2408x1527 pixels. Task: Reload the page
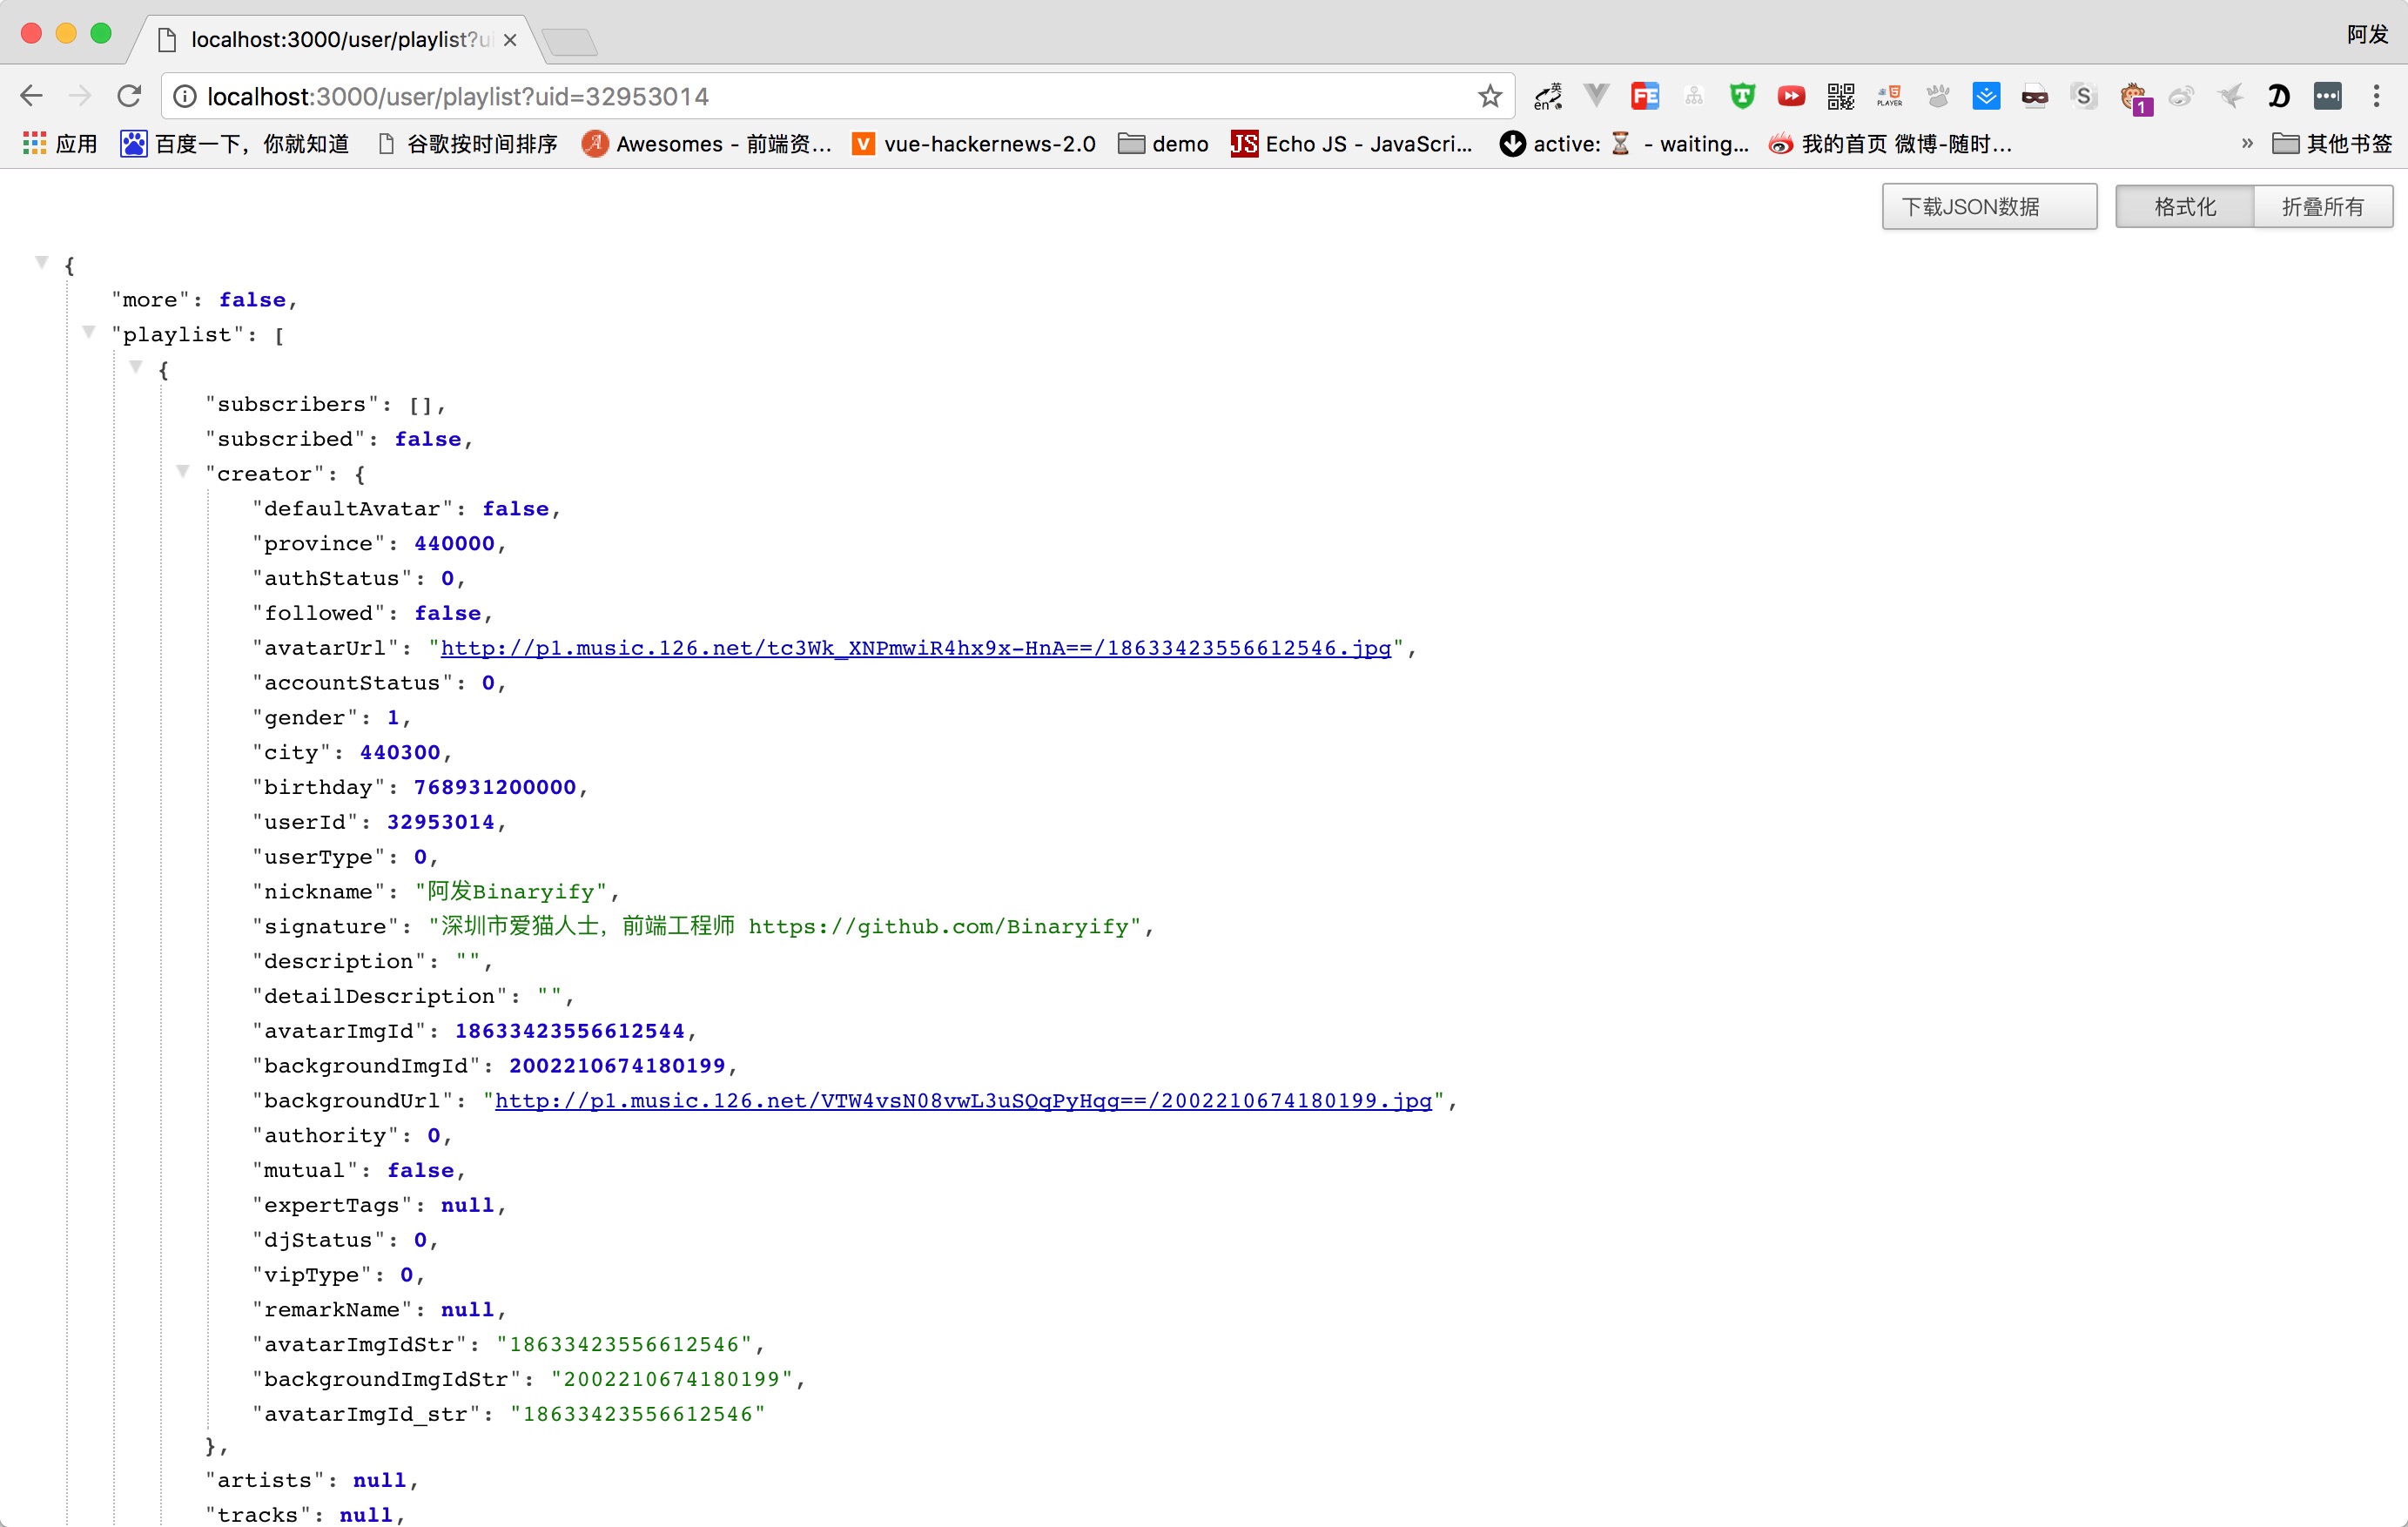click(129, 96)
